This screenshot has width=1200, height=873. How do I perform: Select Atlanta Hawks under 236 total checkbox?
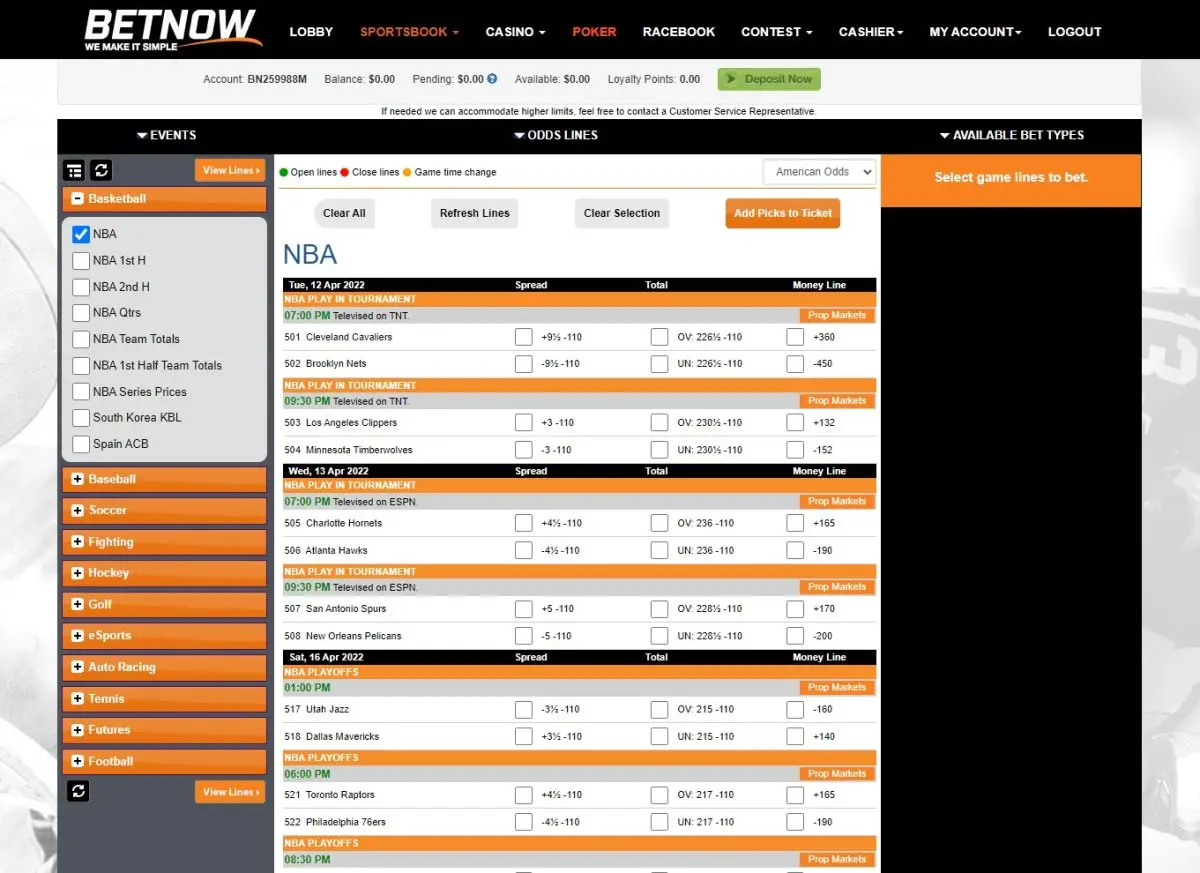(x=659, y=550)
